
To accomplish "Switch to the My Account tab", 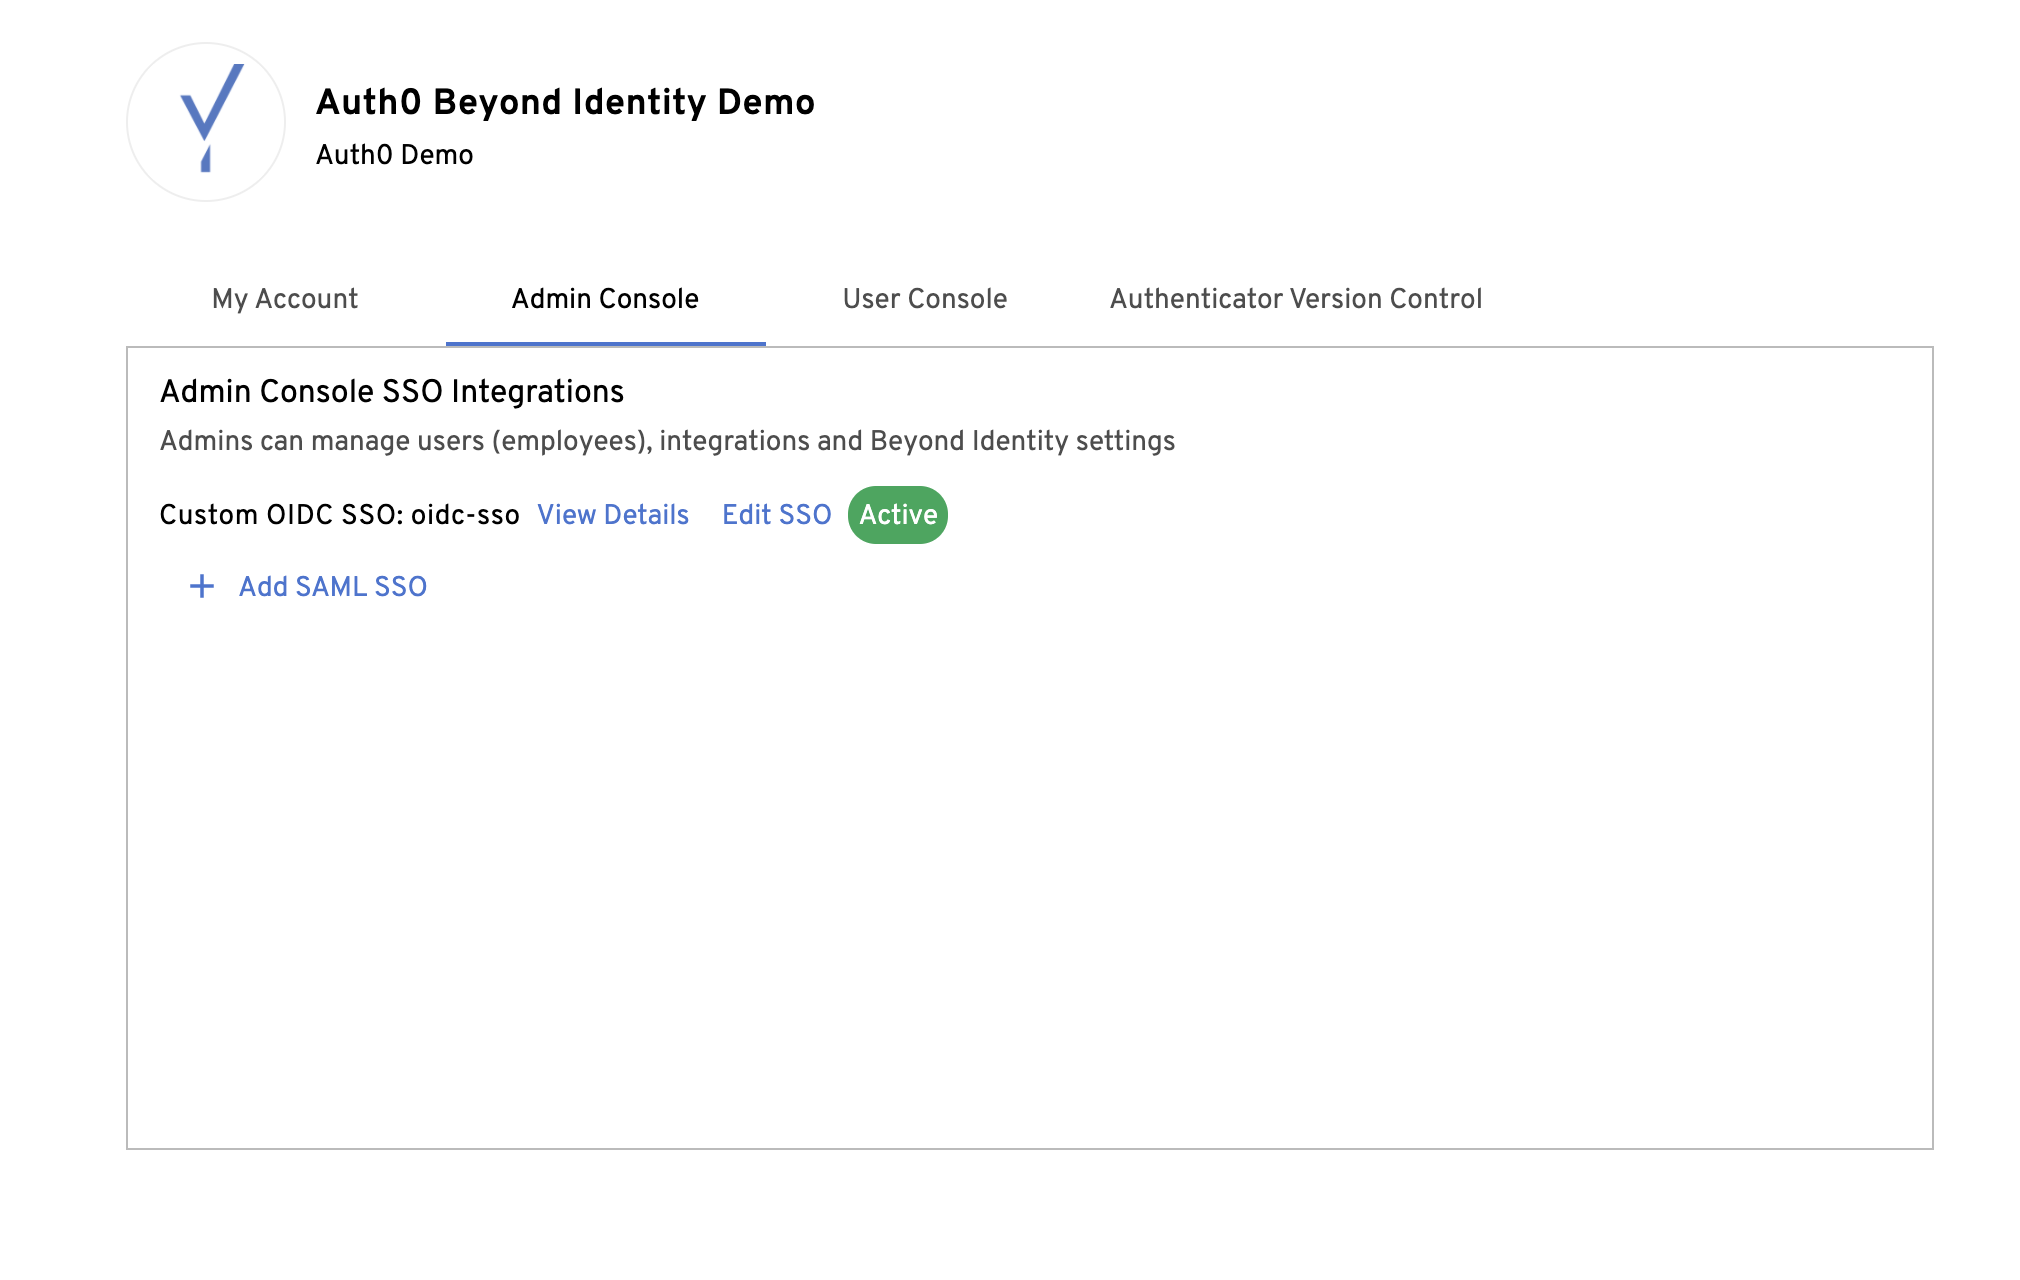I will (x=285, y=299).
